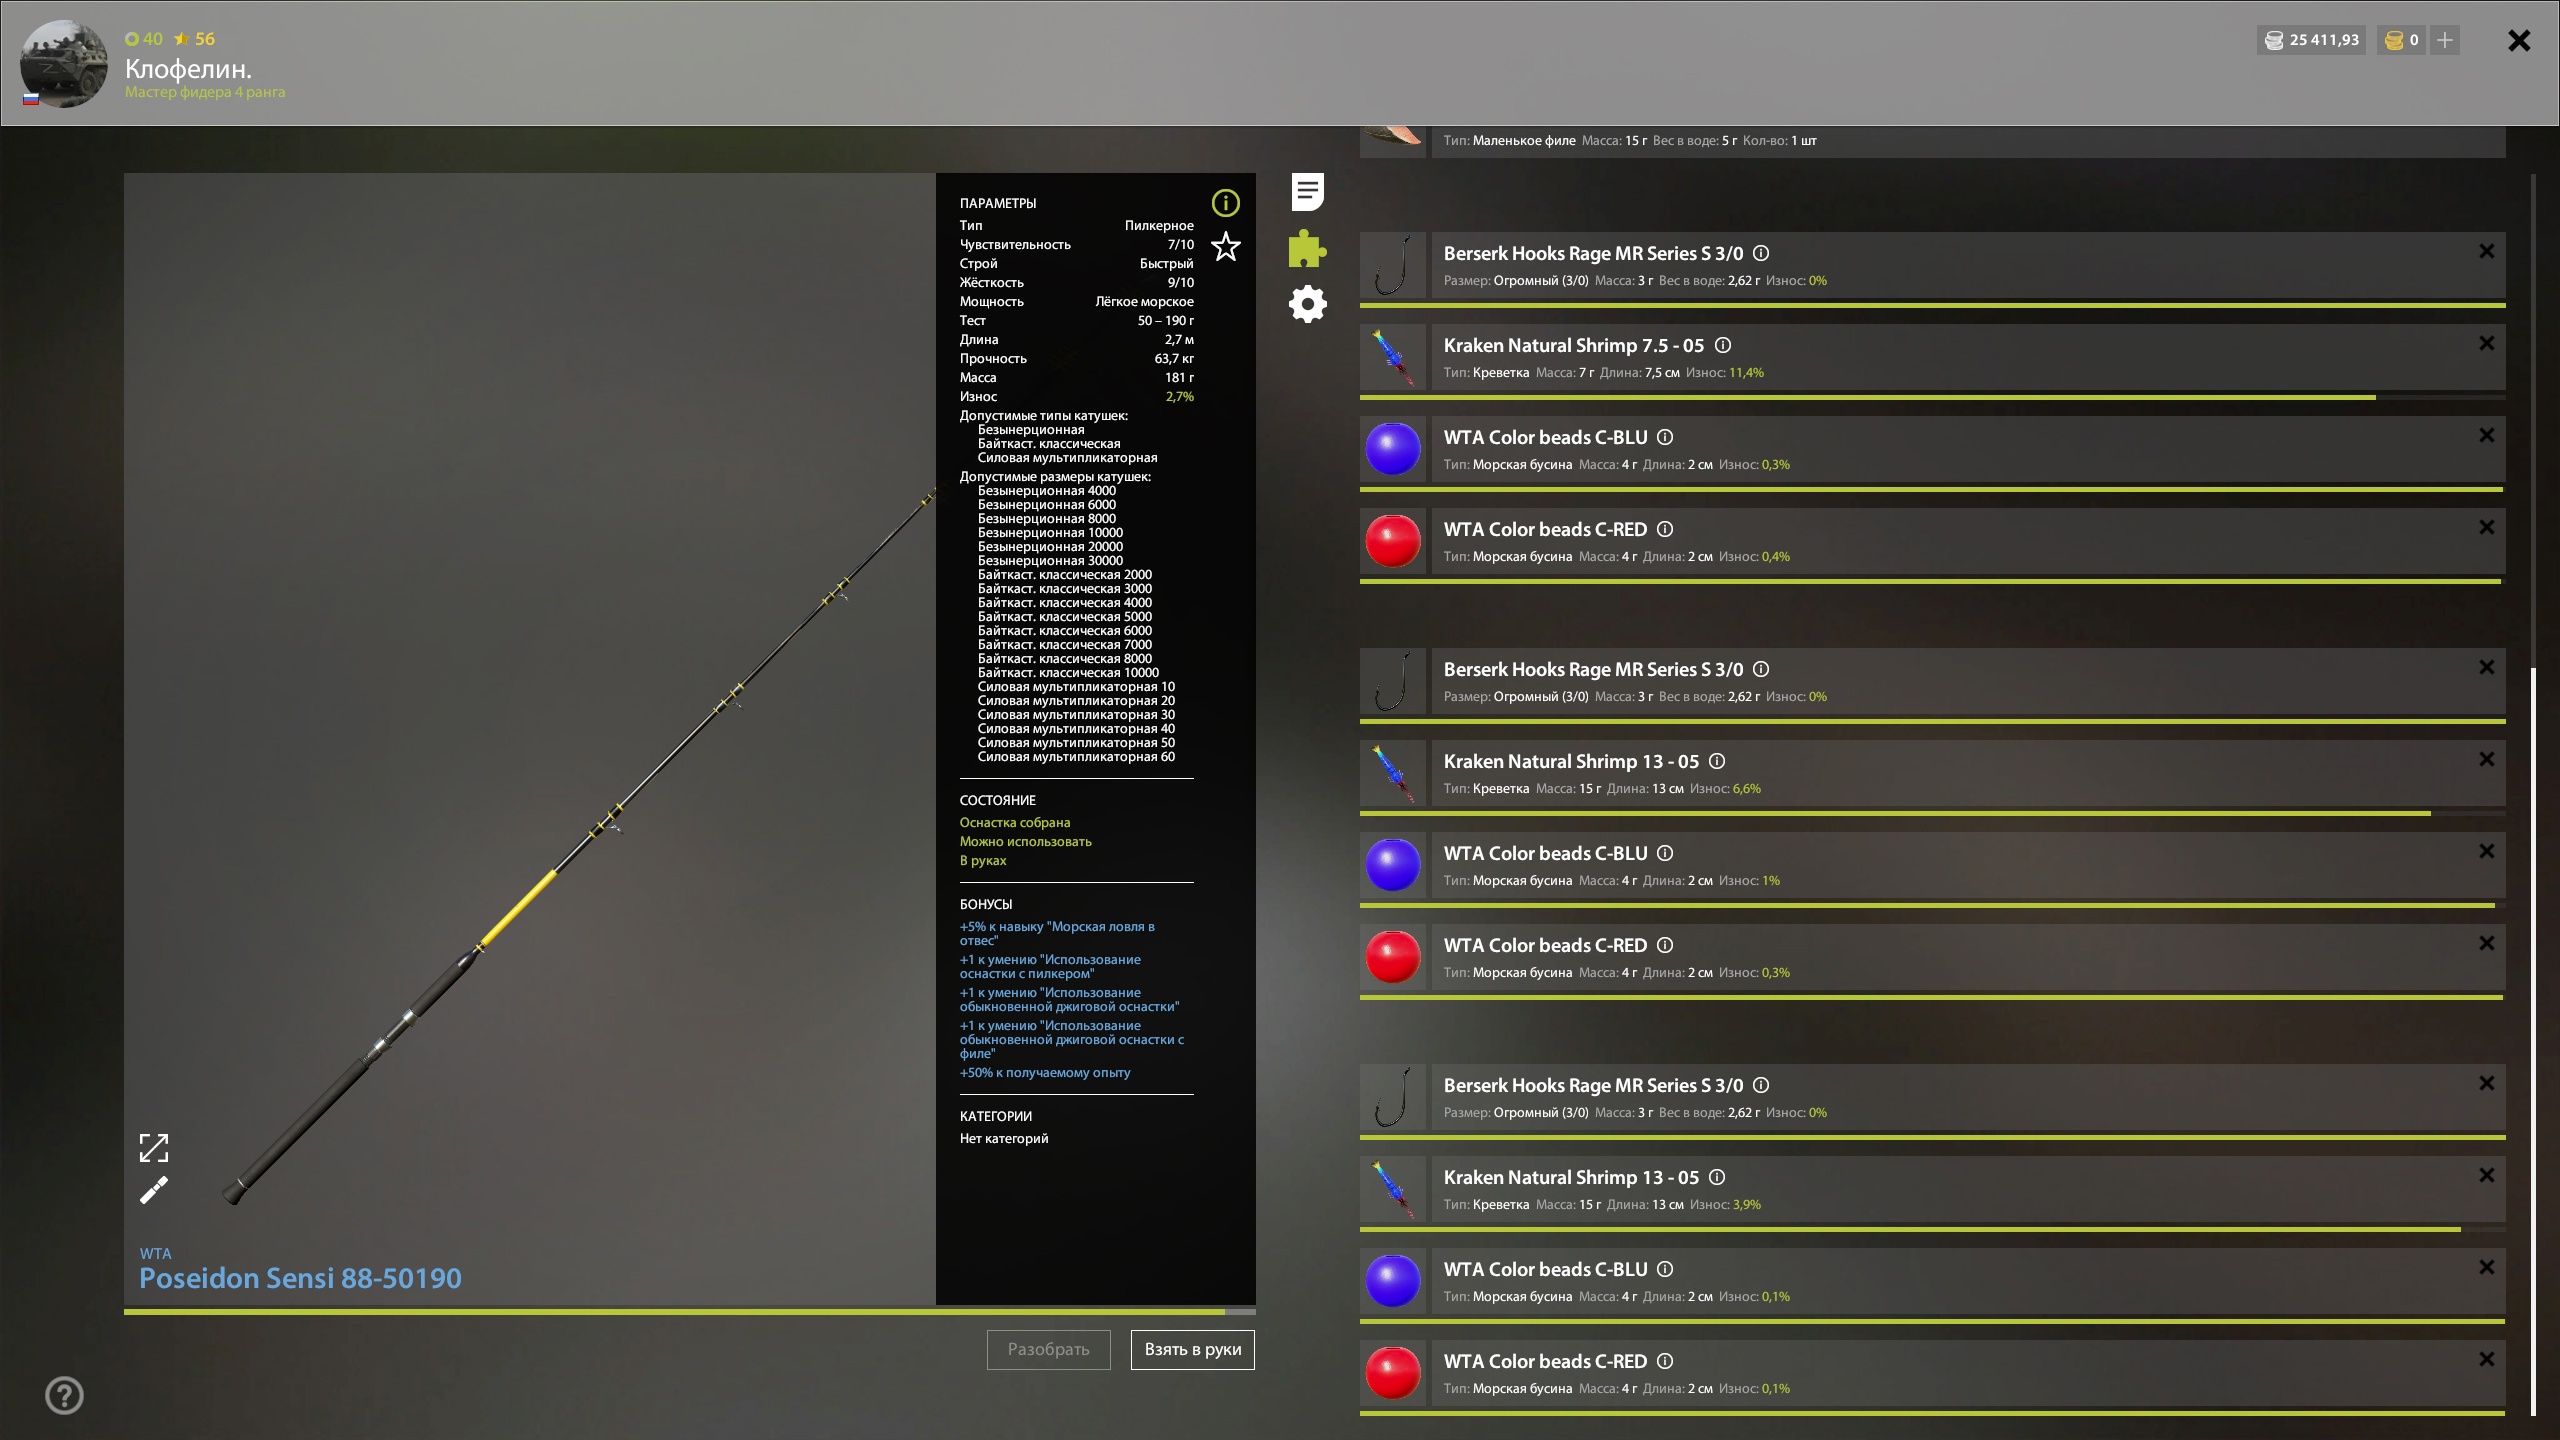Screen dimensions: 2560x1440
Task: Click the red C-RED bead thumbnail at bottom
Action: [x=1393, y=1372]
